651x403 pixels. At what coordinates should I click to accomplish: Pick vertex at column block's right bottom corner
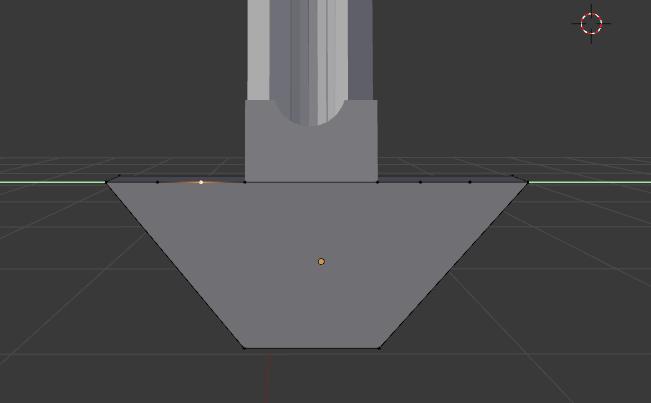coord(377,182)
